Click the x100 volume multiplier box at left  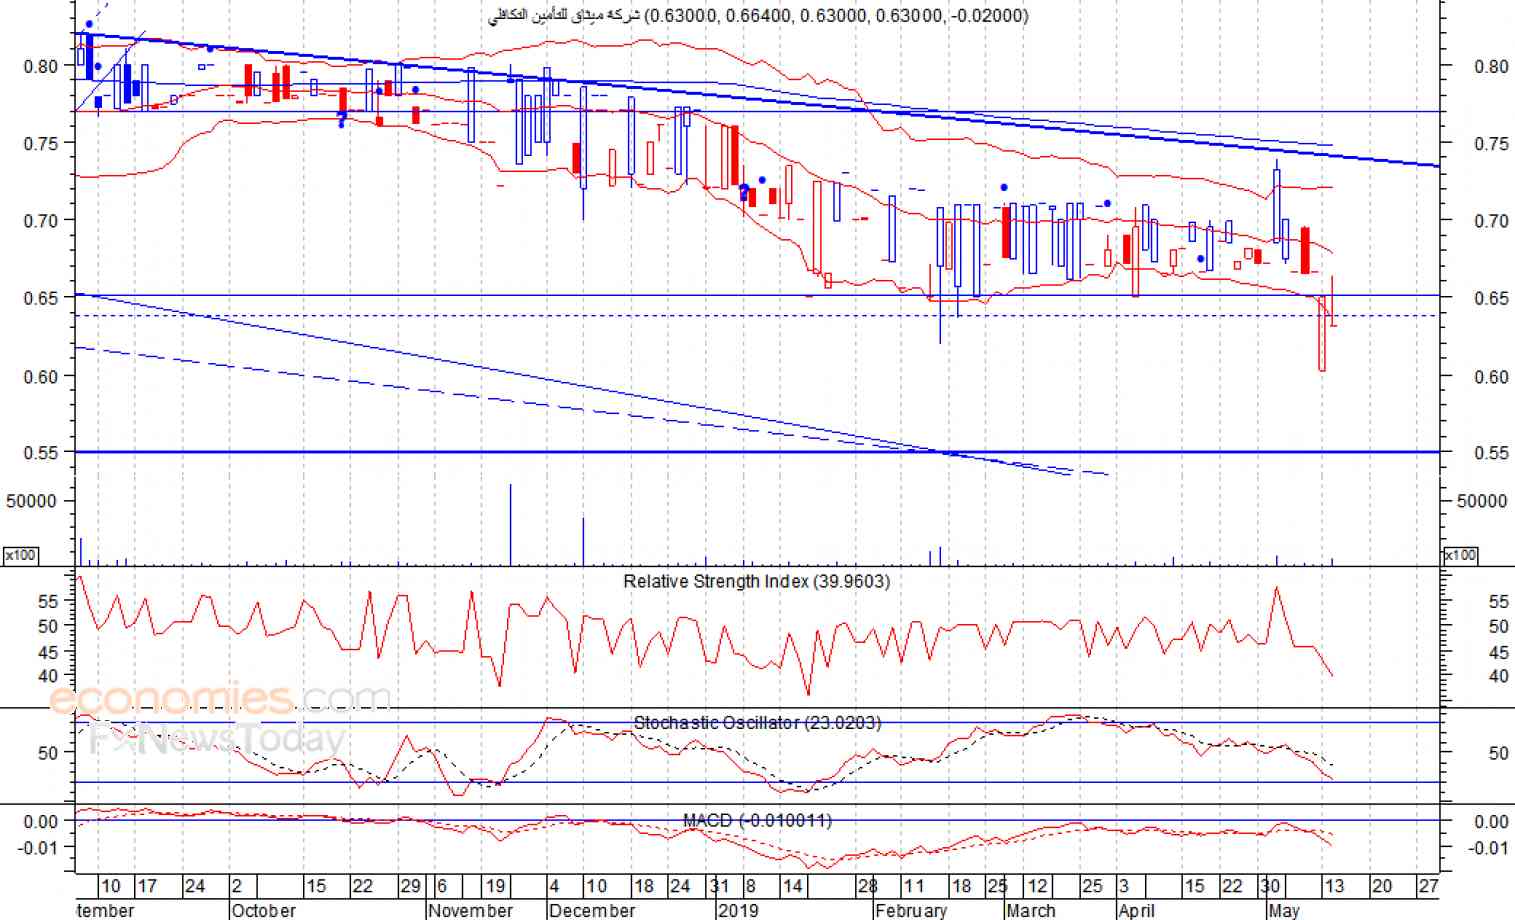[21, 555]
